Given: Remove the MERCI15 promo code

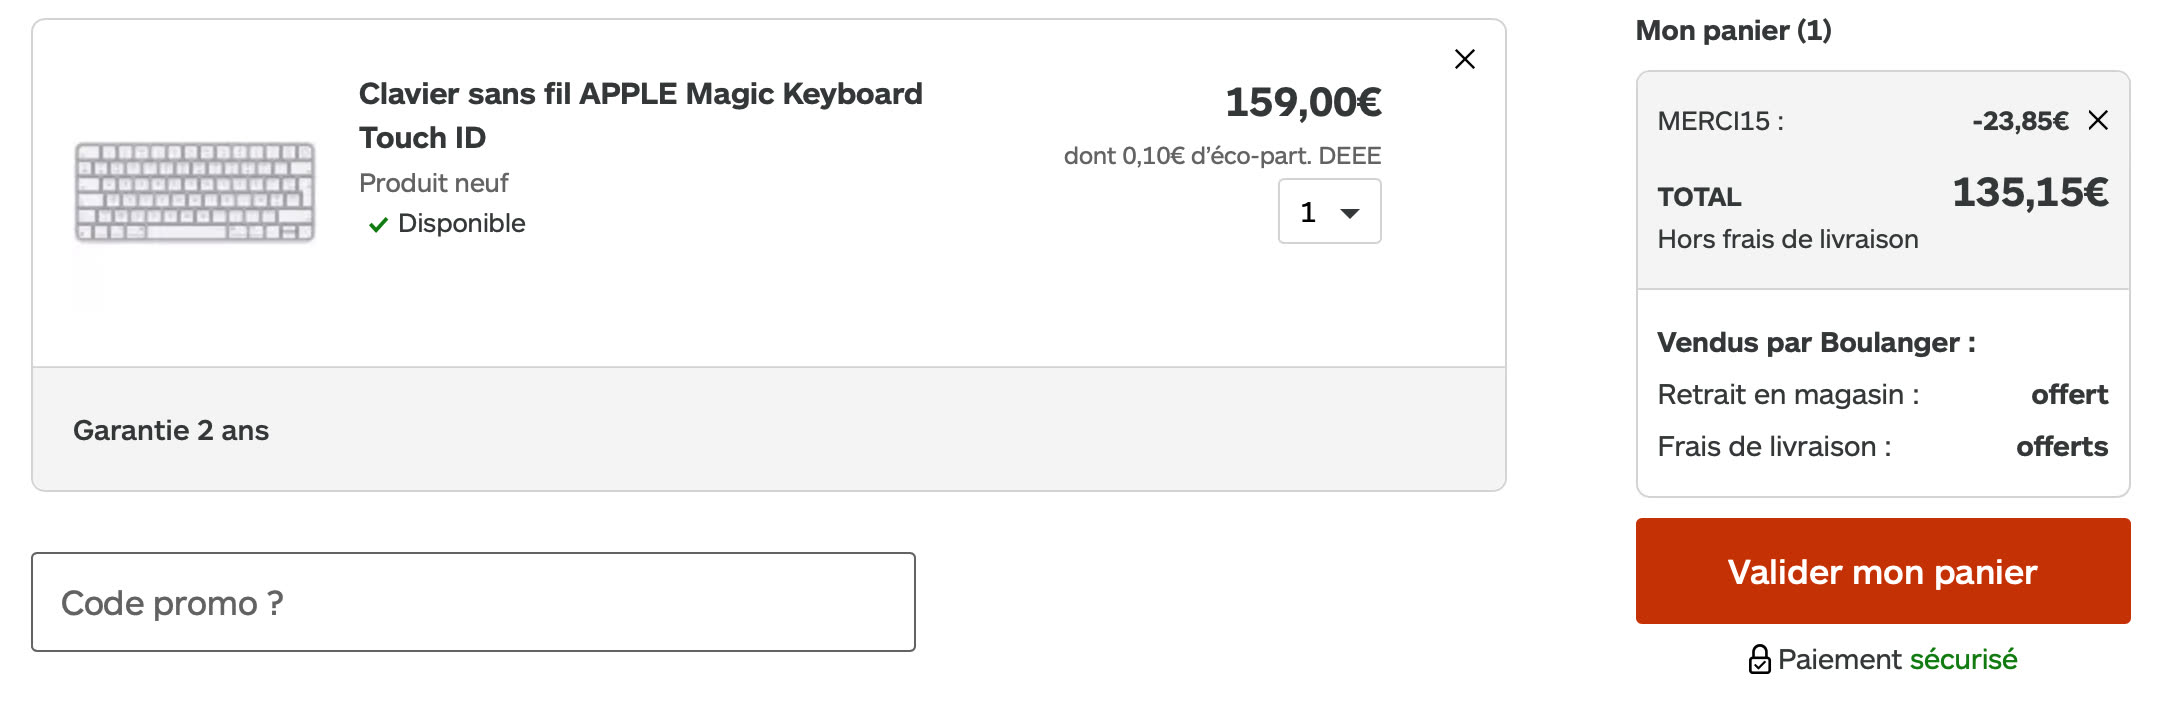Looking at the screenshot, I should point(2098,121).
